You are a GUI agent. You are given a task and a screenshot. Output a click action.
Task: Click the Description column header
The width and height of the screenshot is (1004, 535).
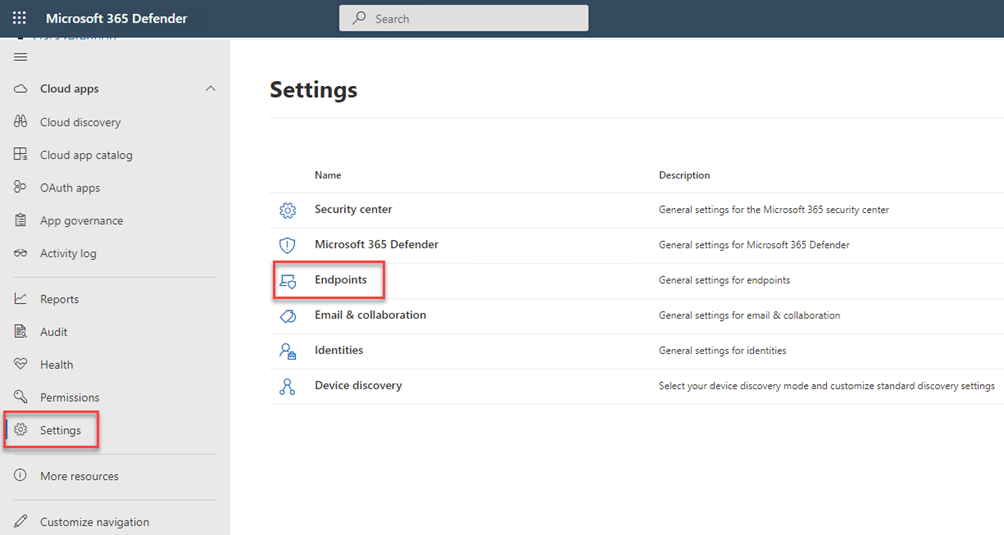684,175
